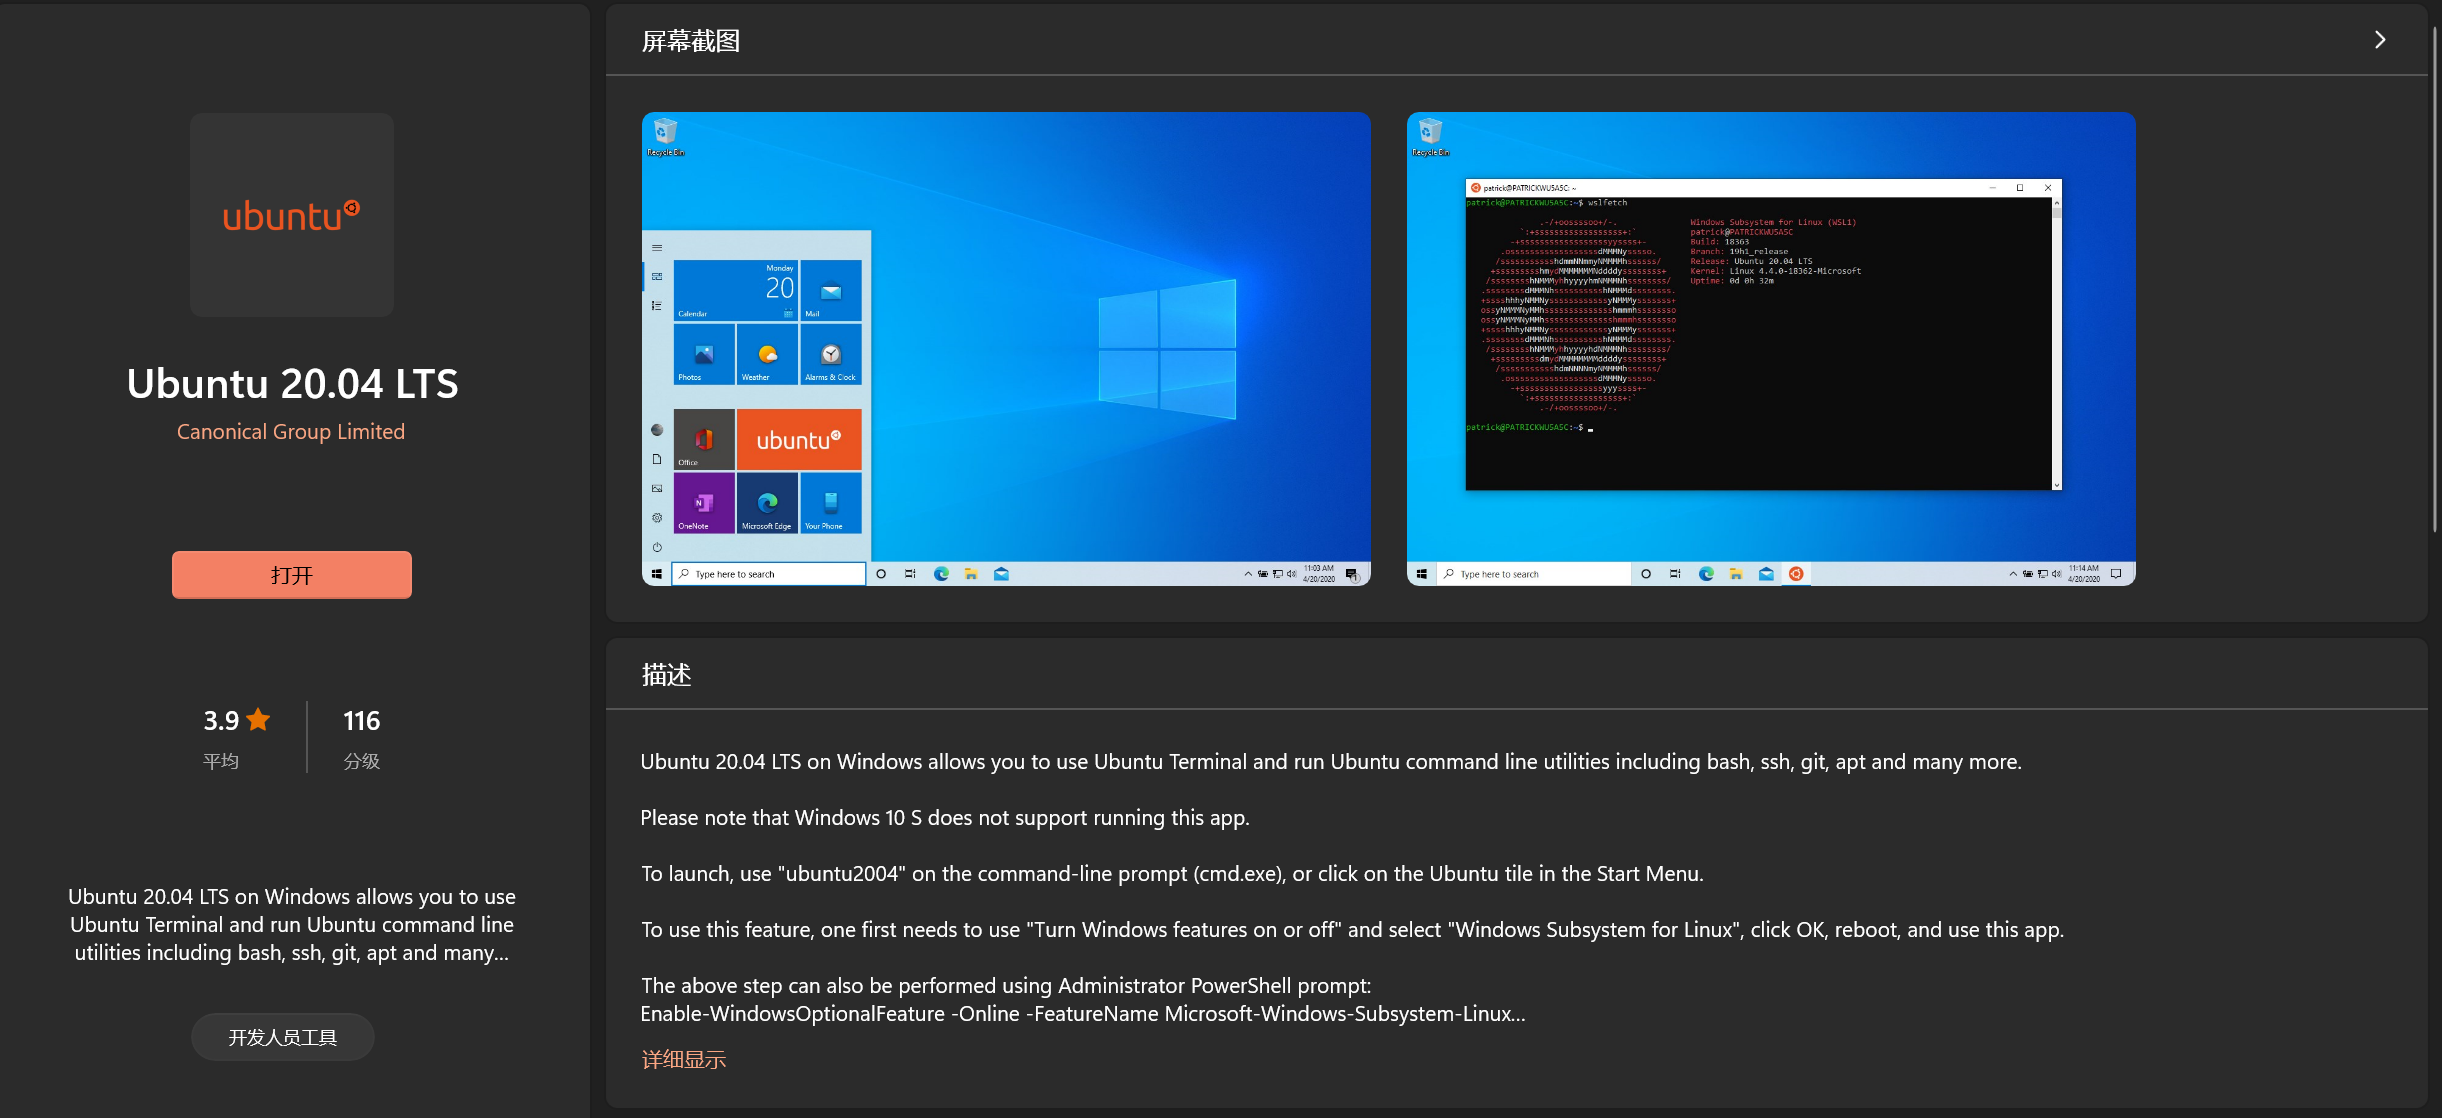
Task: Click the Ubuntu 20.04 LTS title
Action: coord(292,384)
